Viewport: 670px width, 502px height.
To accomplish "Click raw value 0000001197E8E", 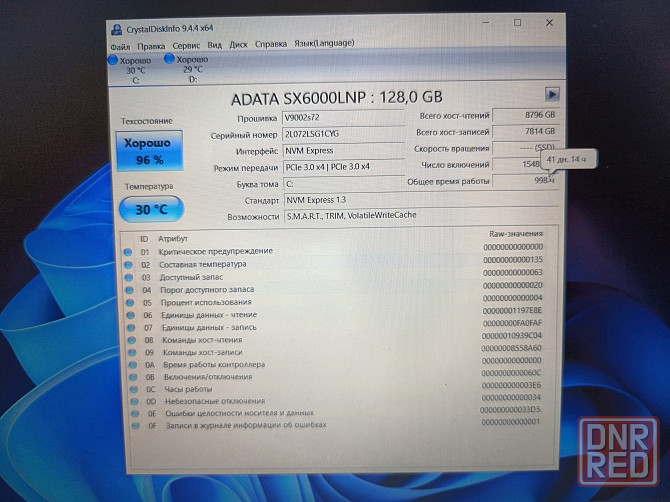I will click(x=512, y=311).
